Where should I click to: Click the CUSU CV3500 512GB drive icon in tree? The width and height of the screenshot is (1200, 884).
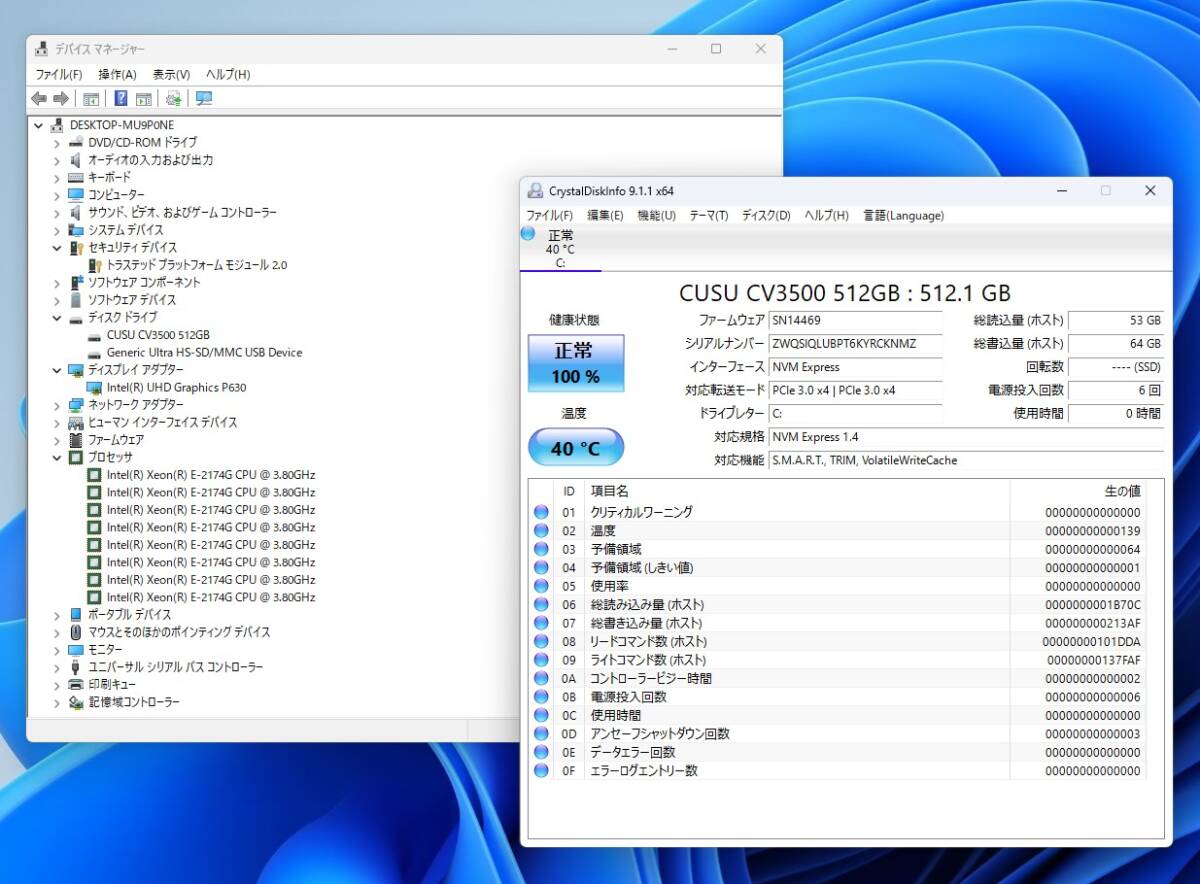pyautogui.click(x=95, y=335)
